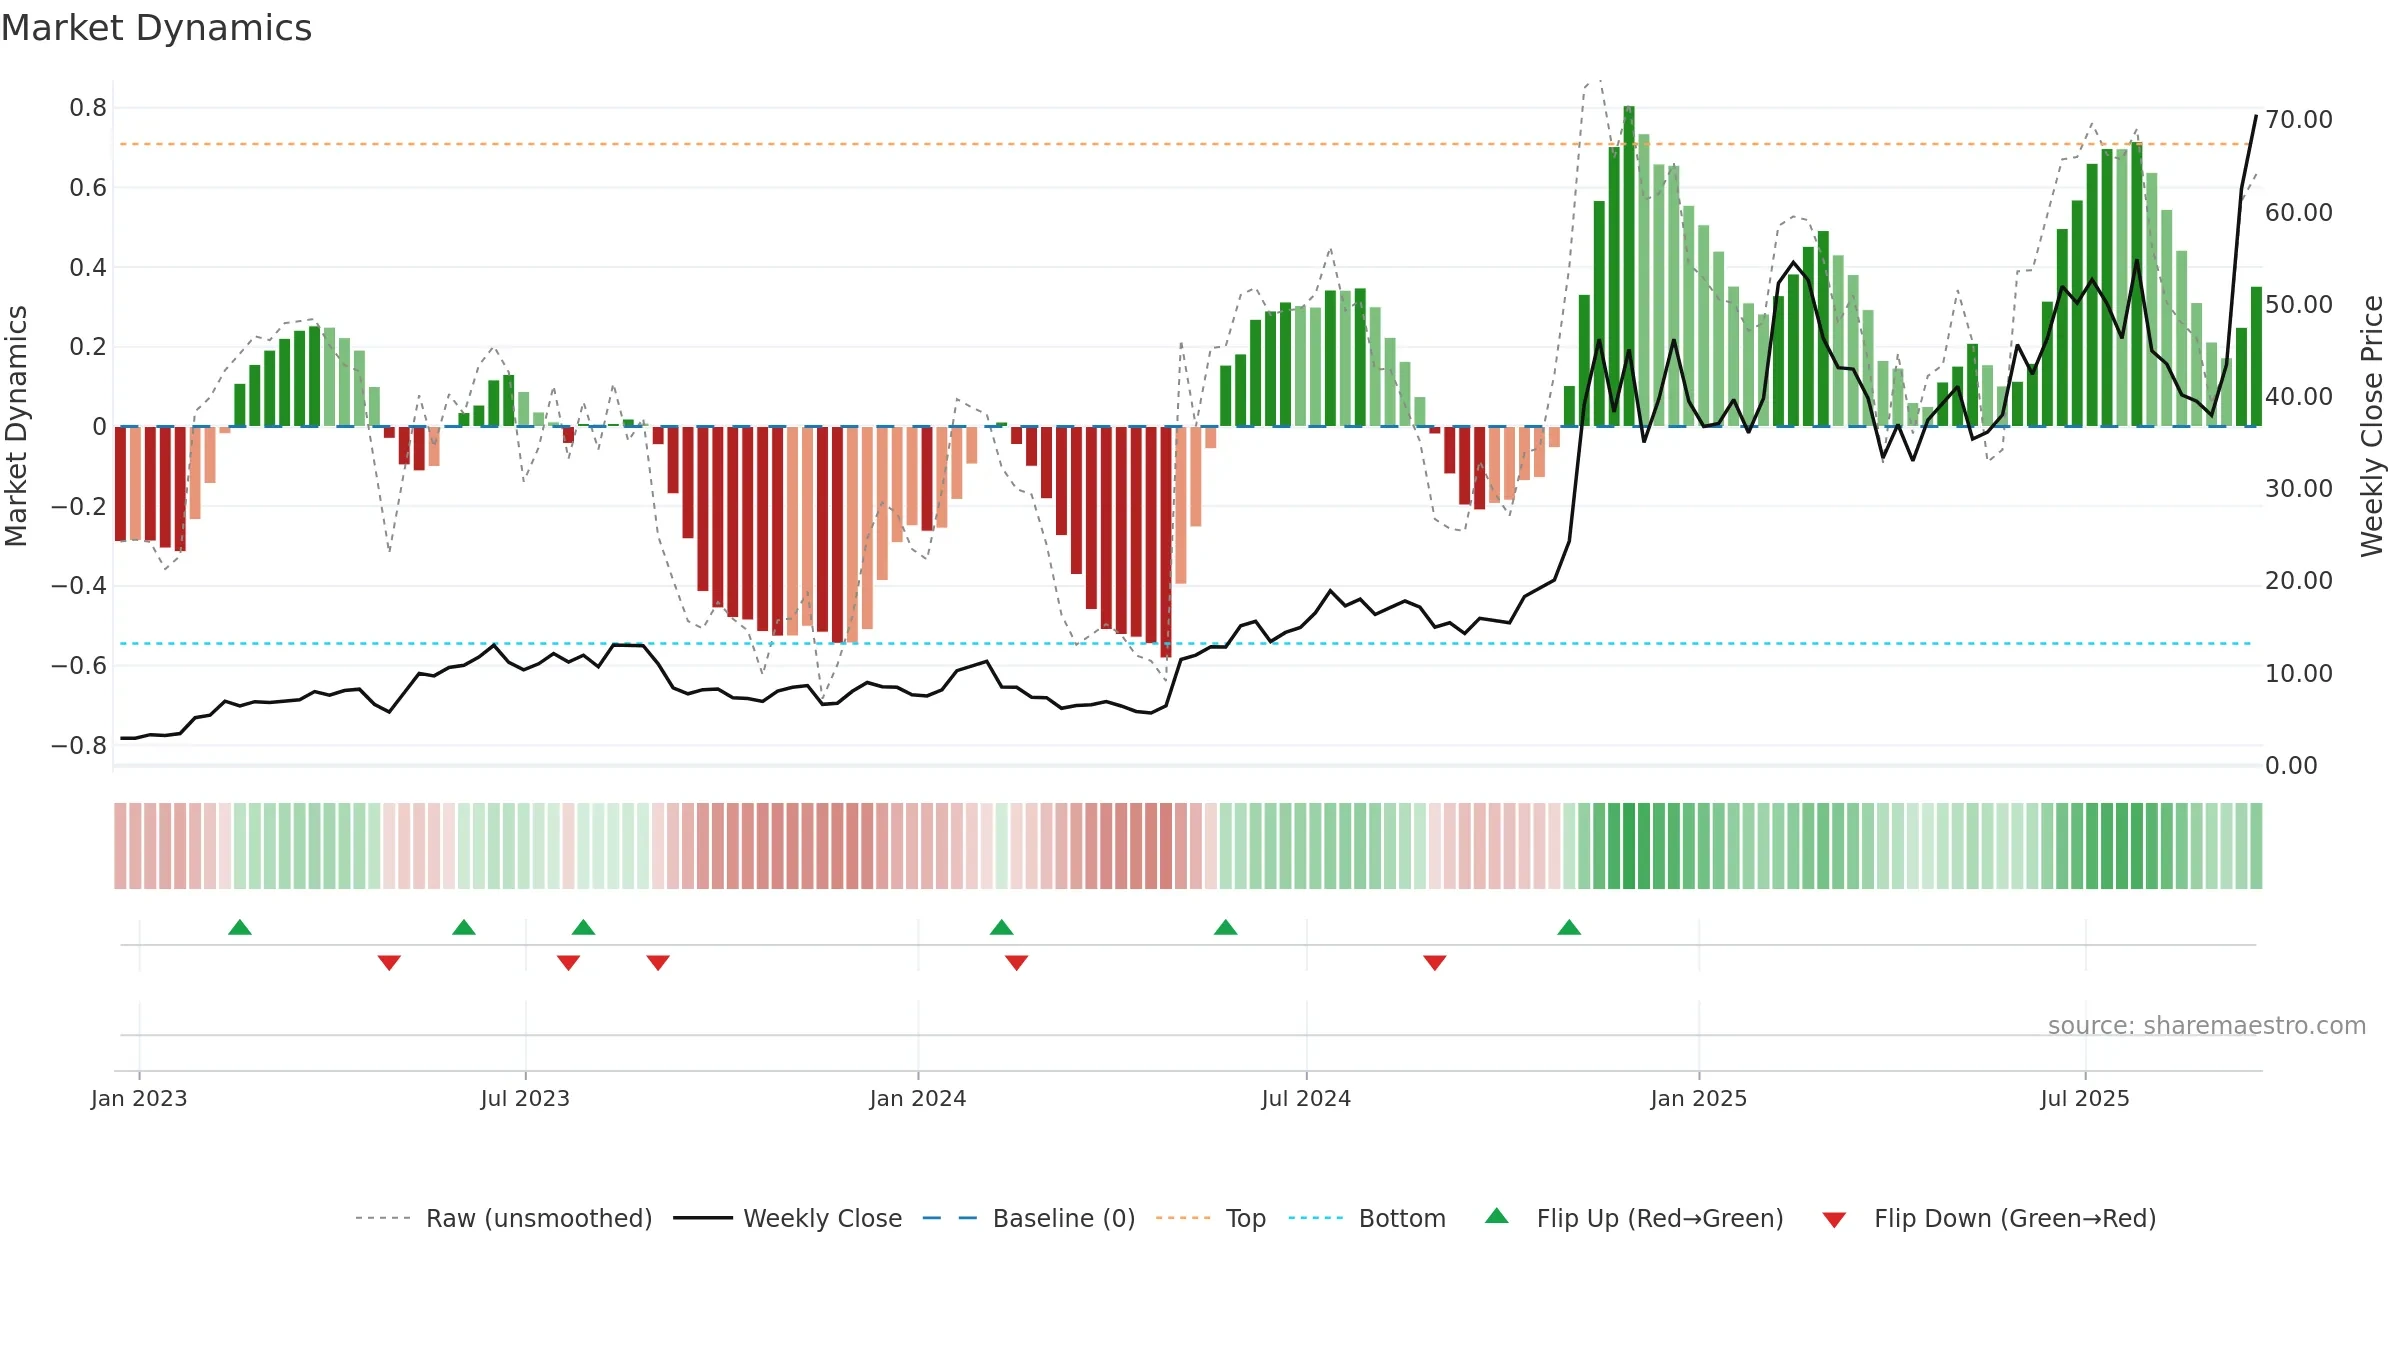Click the Weekly Close legend entry
The height and width of the screenshot is (1350, 2400).
[788, 1218]
